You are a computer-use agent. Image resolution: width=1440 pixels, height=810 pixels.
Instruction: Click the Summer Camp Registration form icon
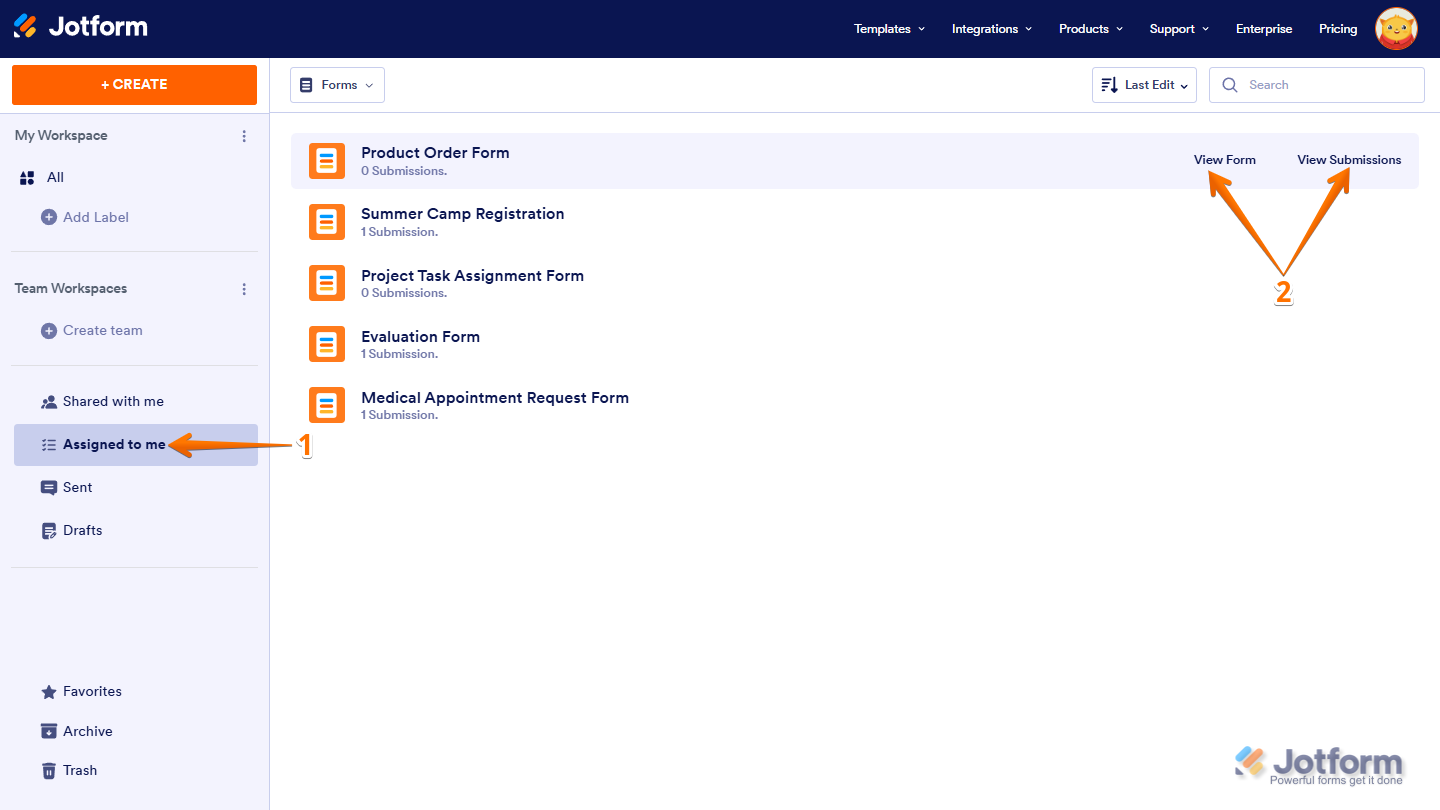(x=327, y=221)
